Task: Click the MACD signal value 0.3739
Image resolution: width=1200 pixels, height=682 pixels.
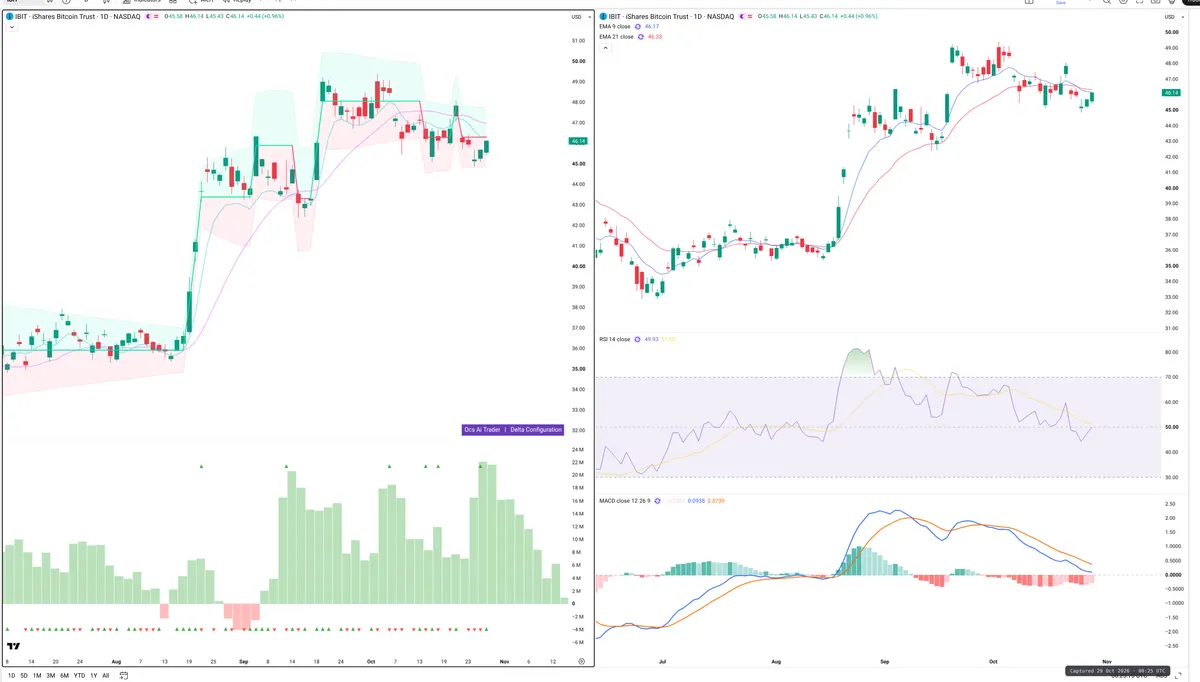Action: (716, 500)
